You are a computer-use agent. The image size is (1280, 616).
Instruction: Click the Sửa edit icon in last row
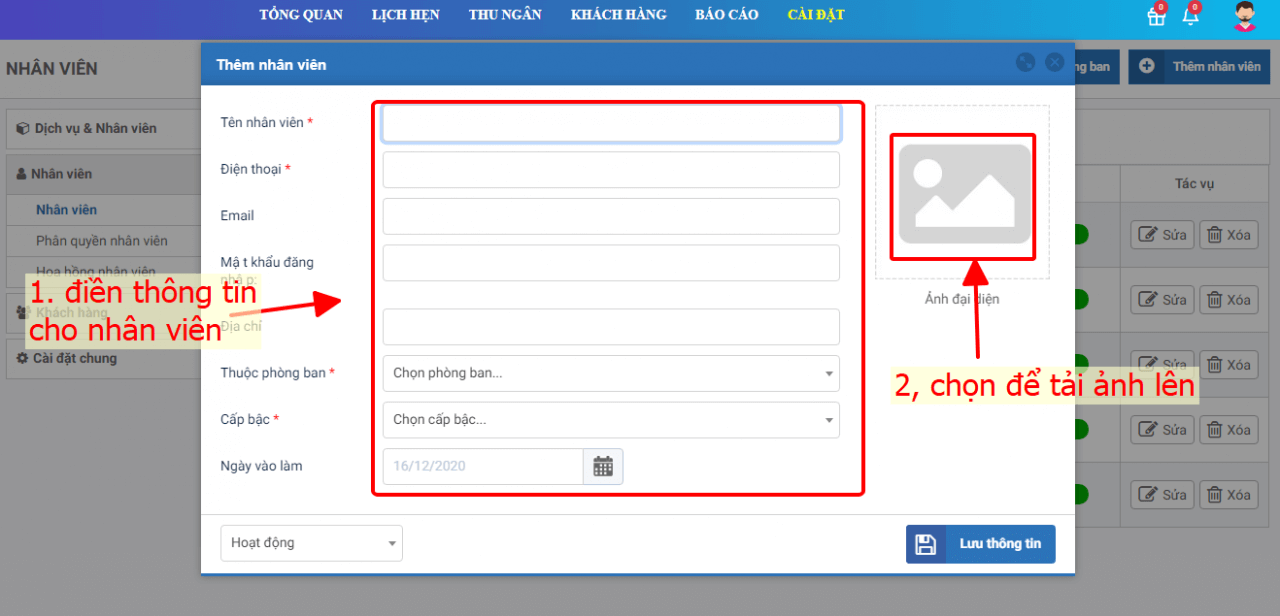tap(1148, 495)
